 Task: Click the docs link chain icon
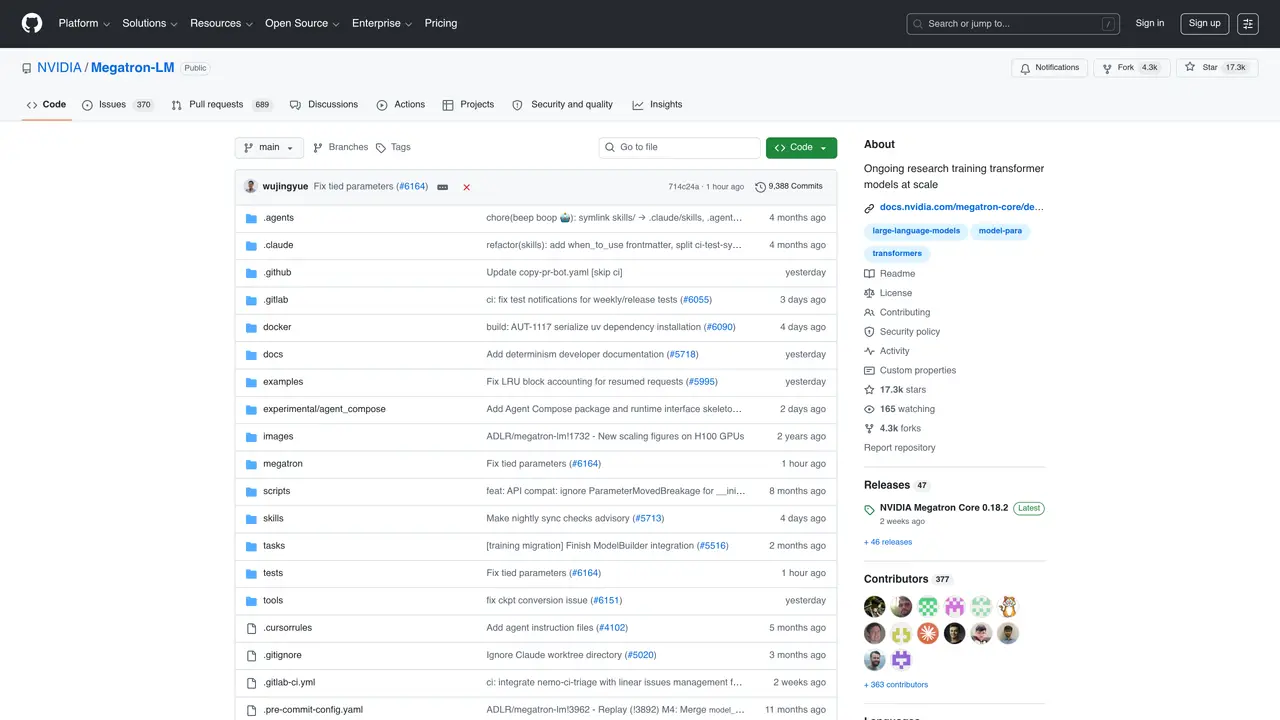870,208
